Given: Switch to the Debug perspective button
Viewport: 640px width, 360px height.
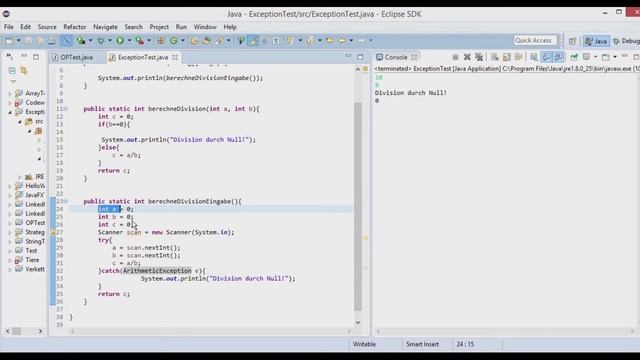Looking at the screenshot, I should pos(626,41).
